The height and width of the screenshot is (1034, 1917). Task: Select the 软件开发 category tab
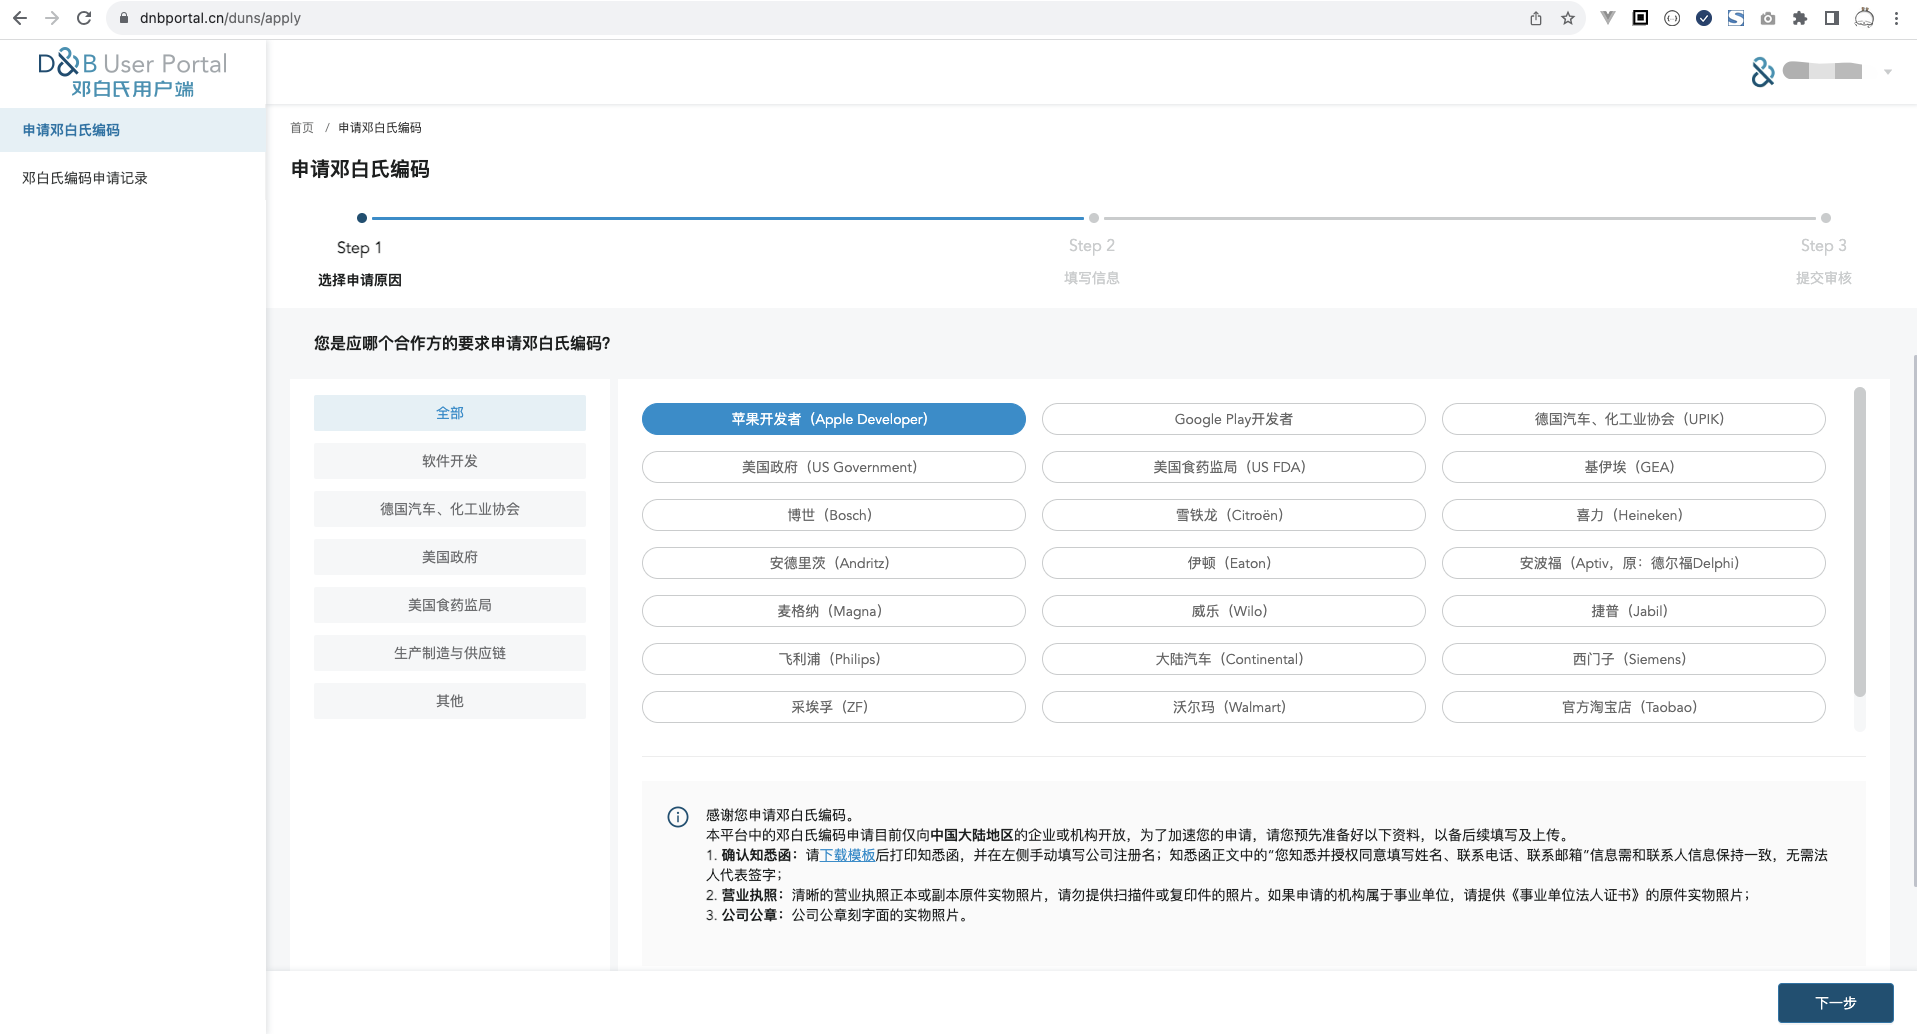(x=450, y=461)
